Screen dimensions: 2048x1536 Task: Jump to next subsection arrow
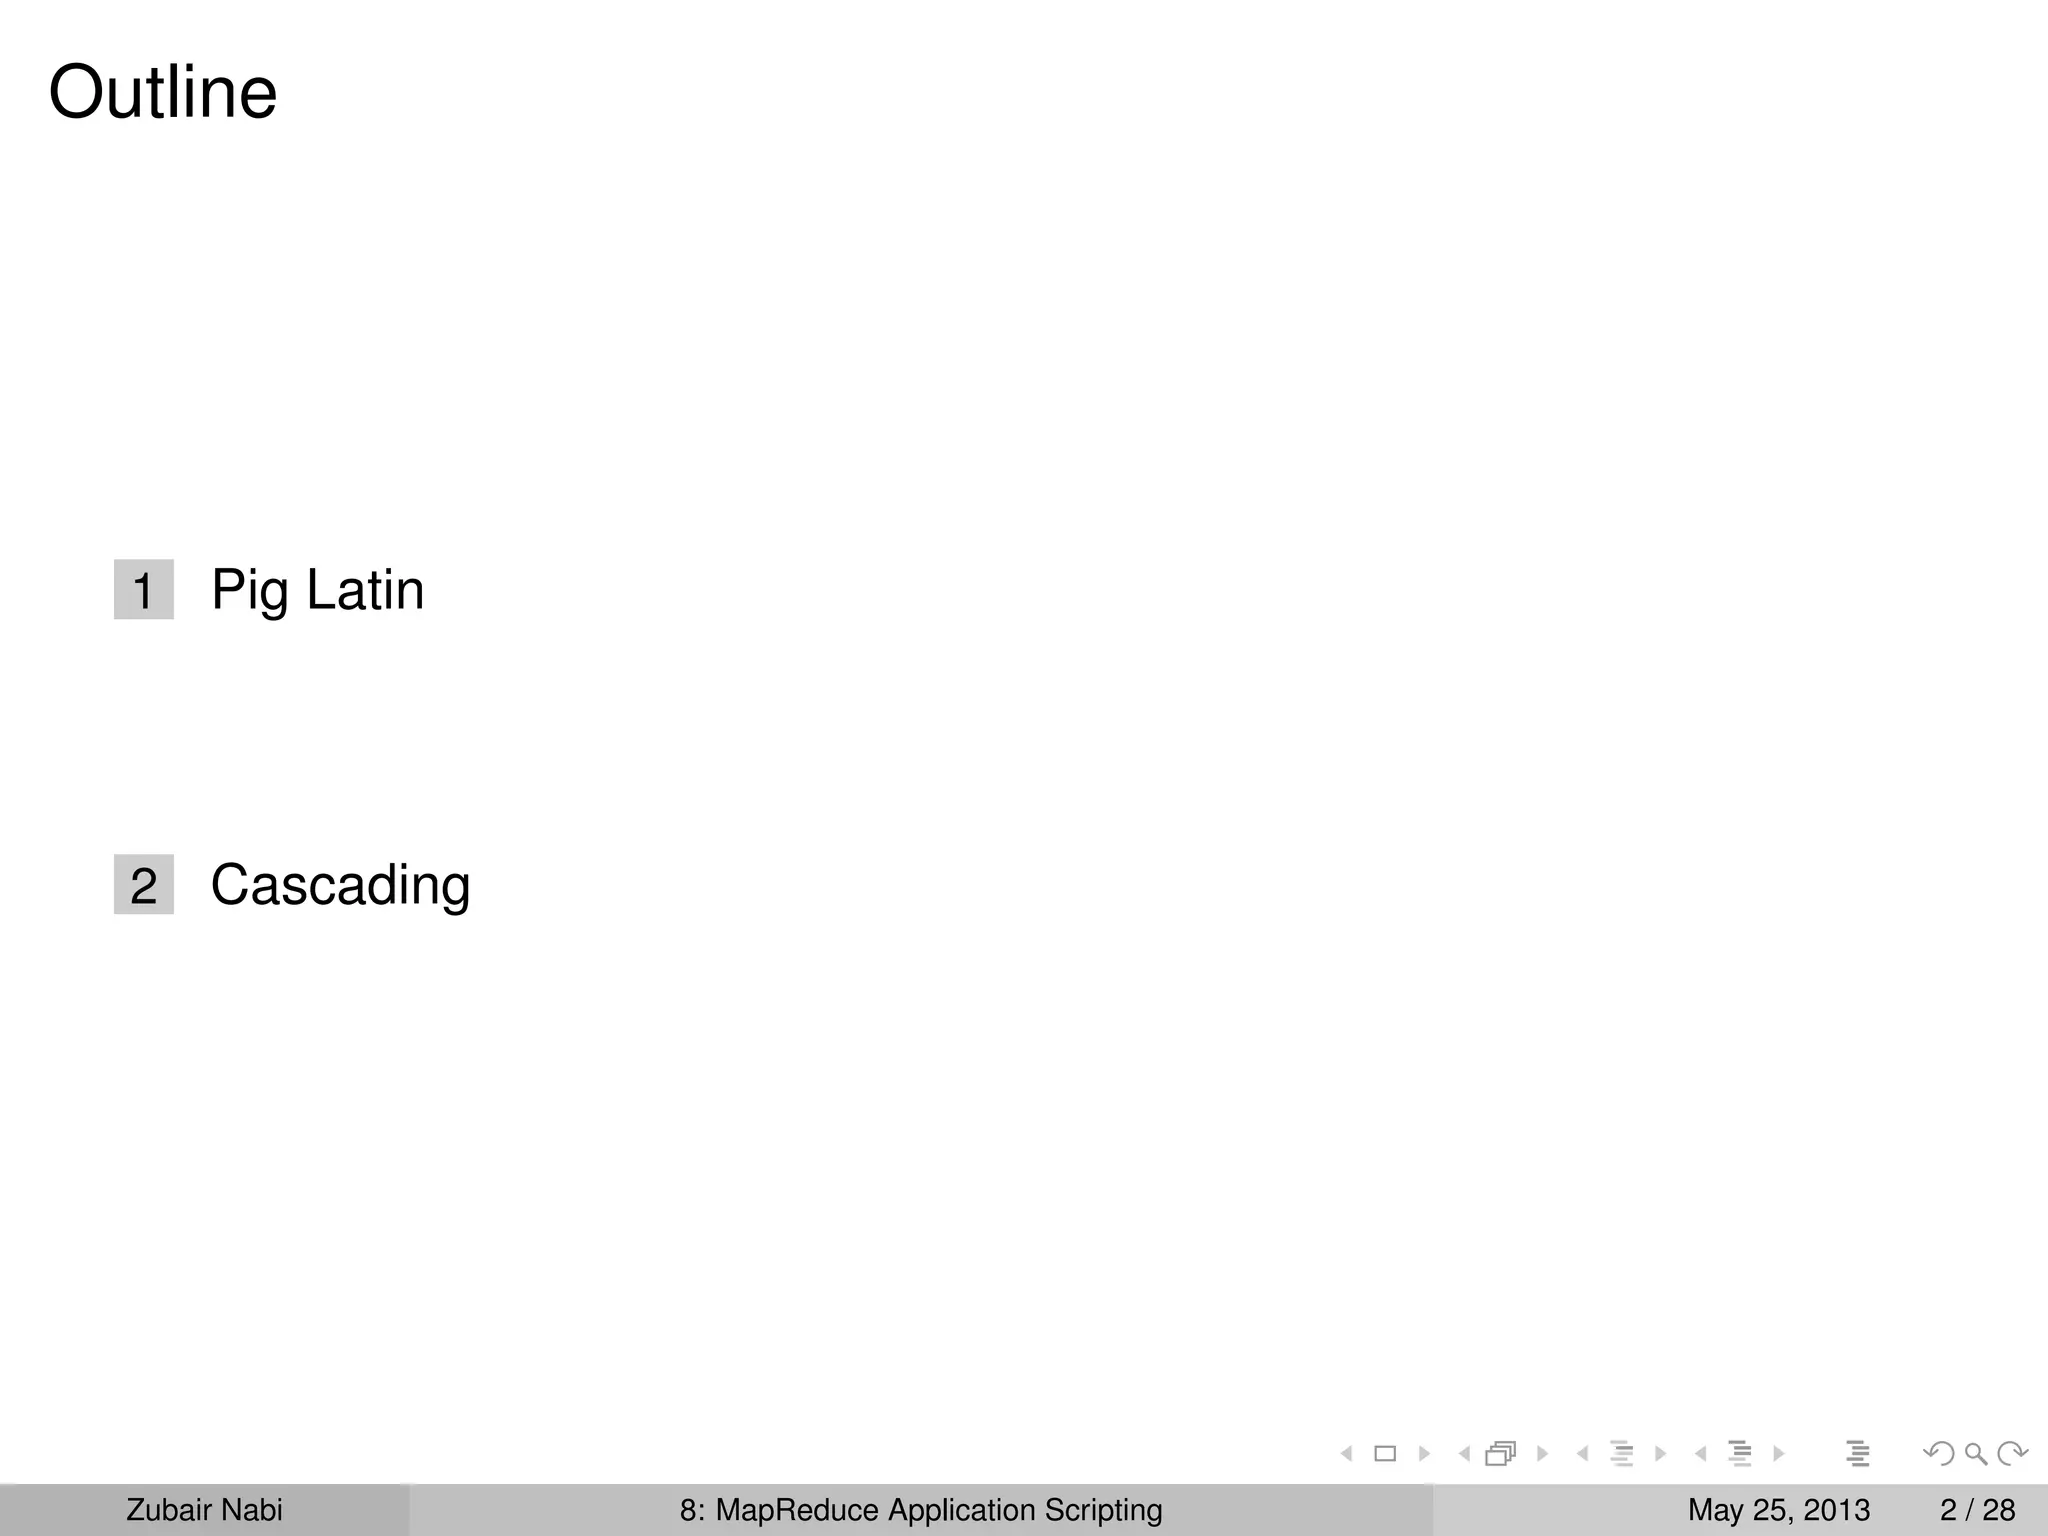(1660, 1454)
